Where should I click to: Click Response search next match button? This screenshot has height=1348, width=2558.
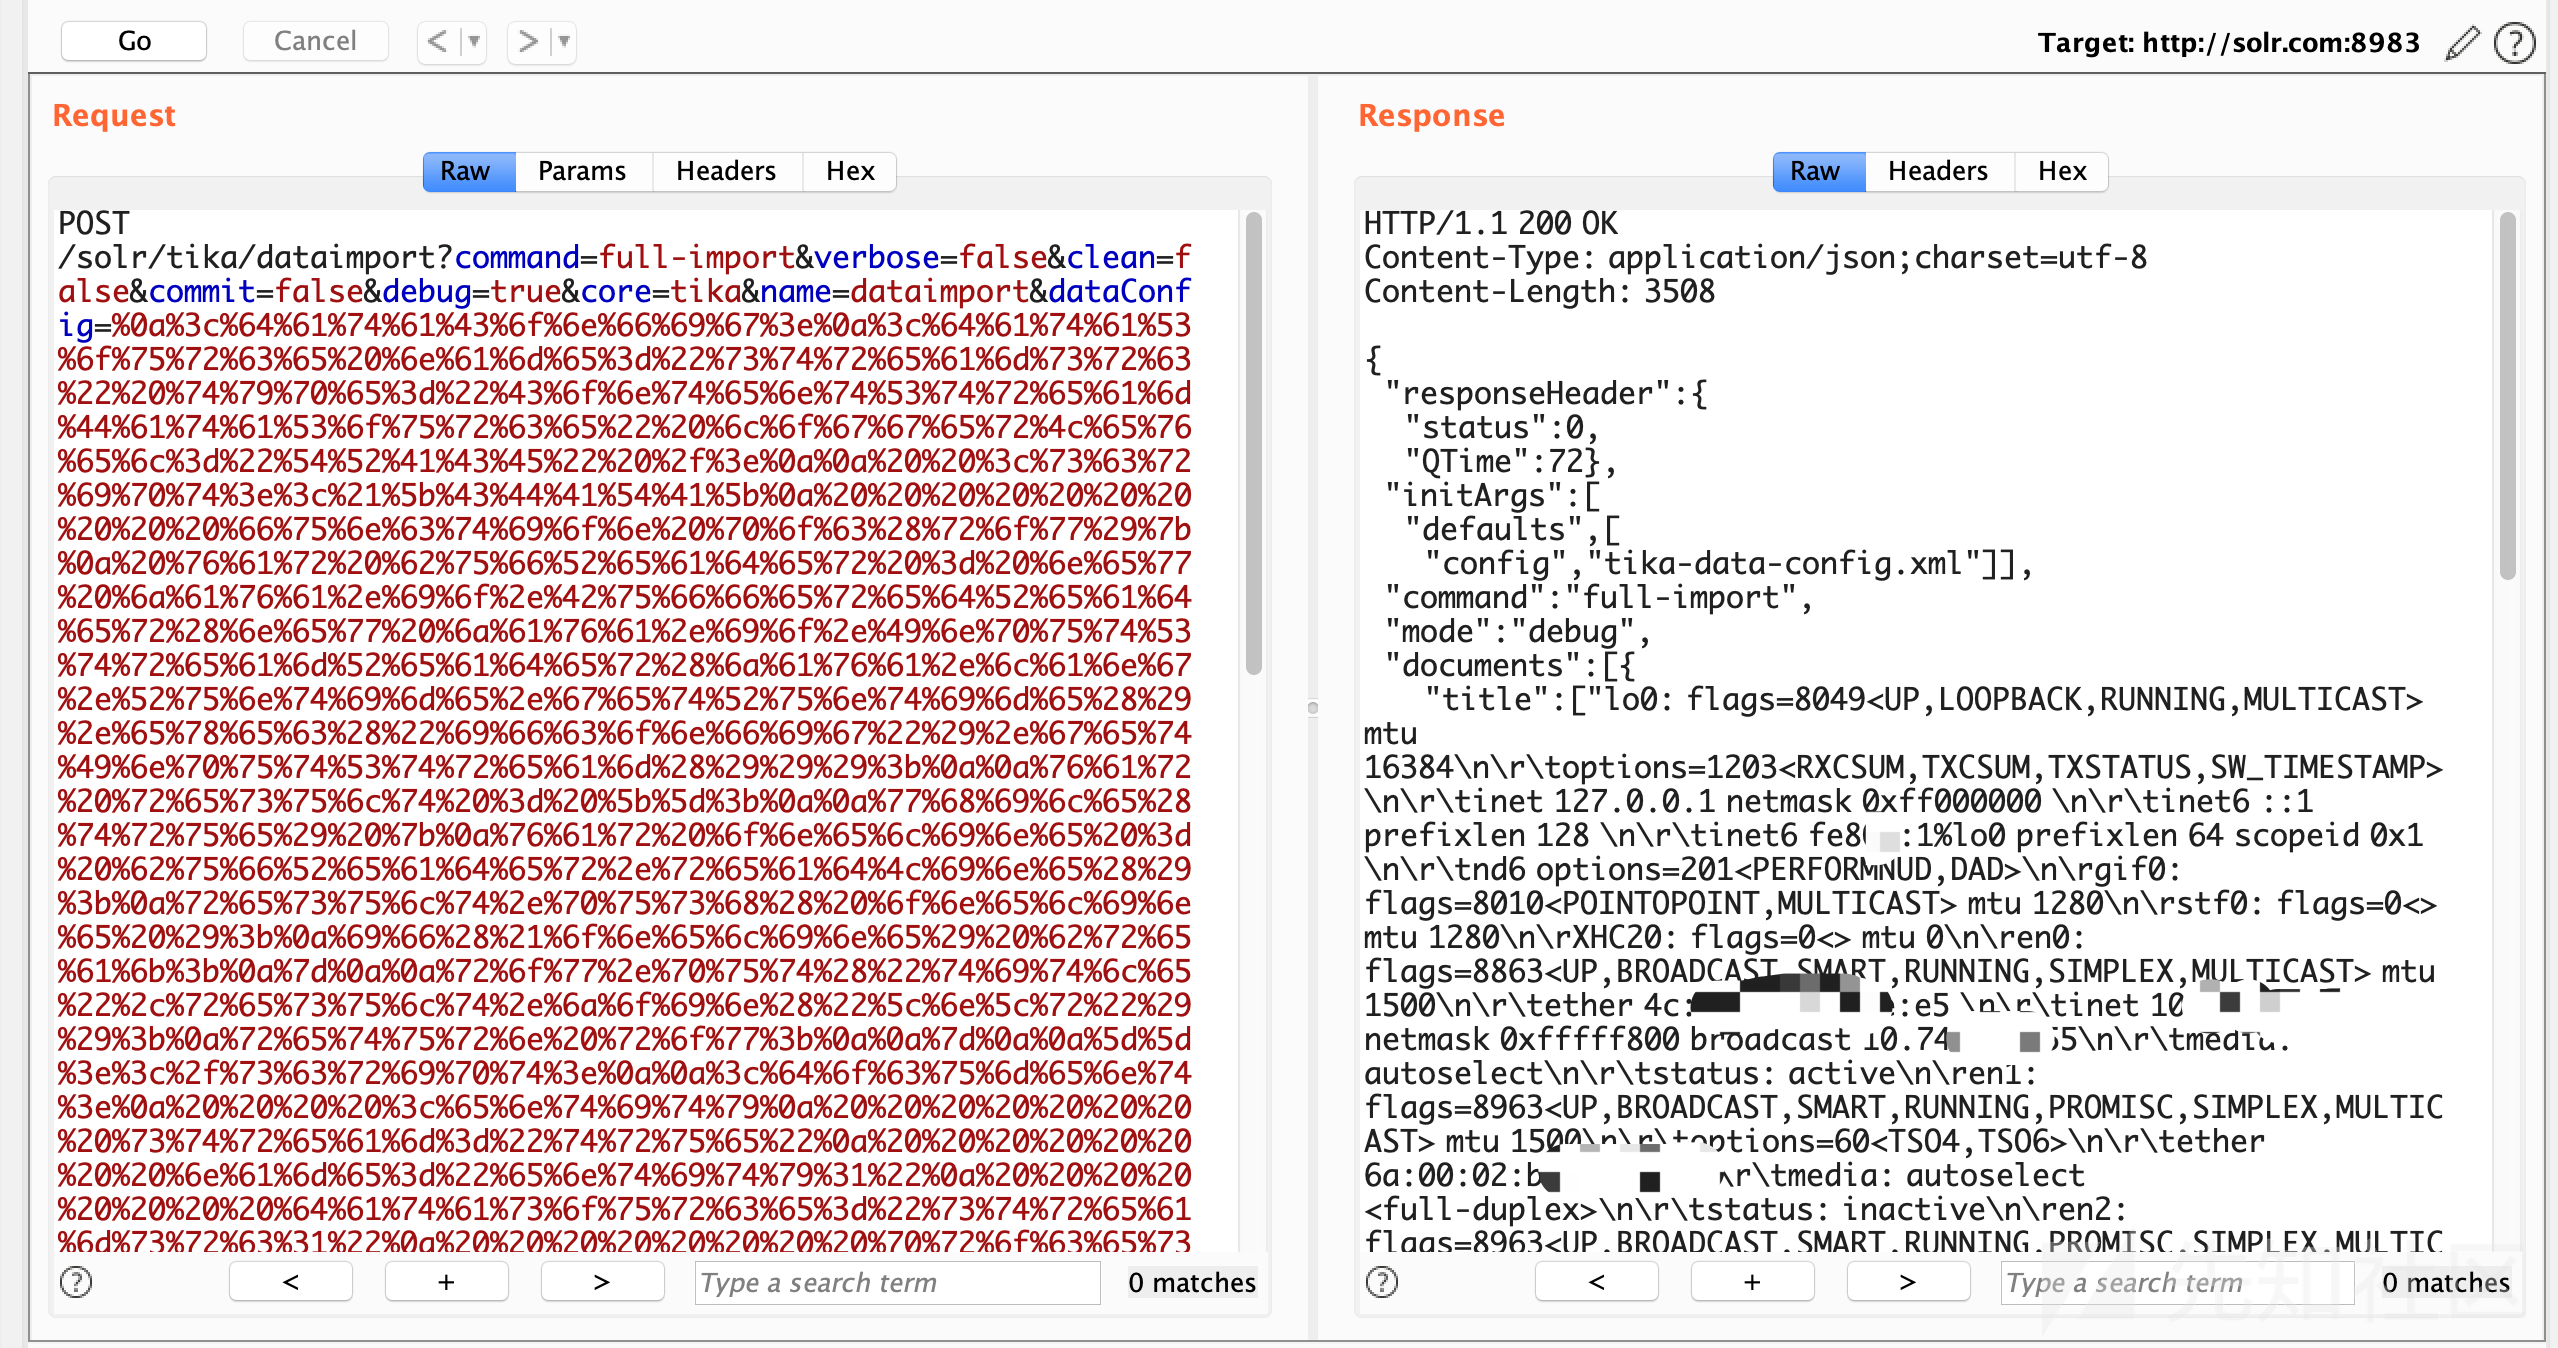coord(1909,1281)
